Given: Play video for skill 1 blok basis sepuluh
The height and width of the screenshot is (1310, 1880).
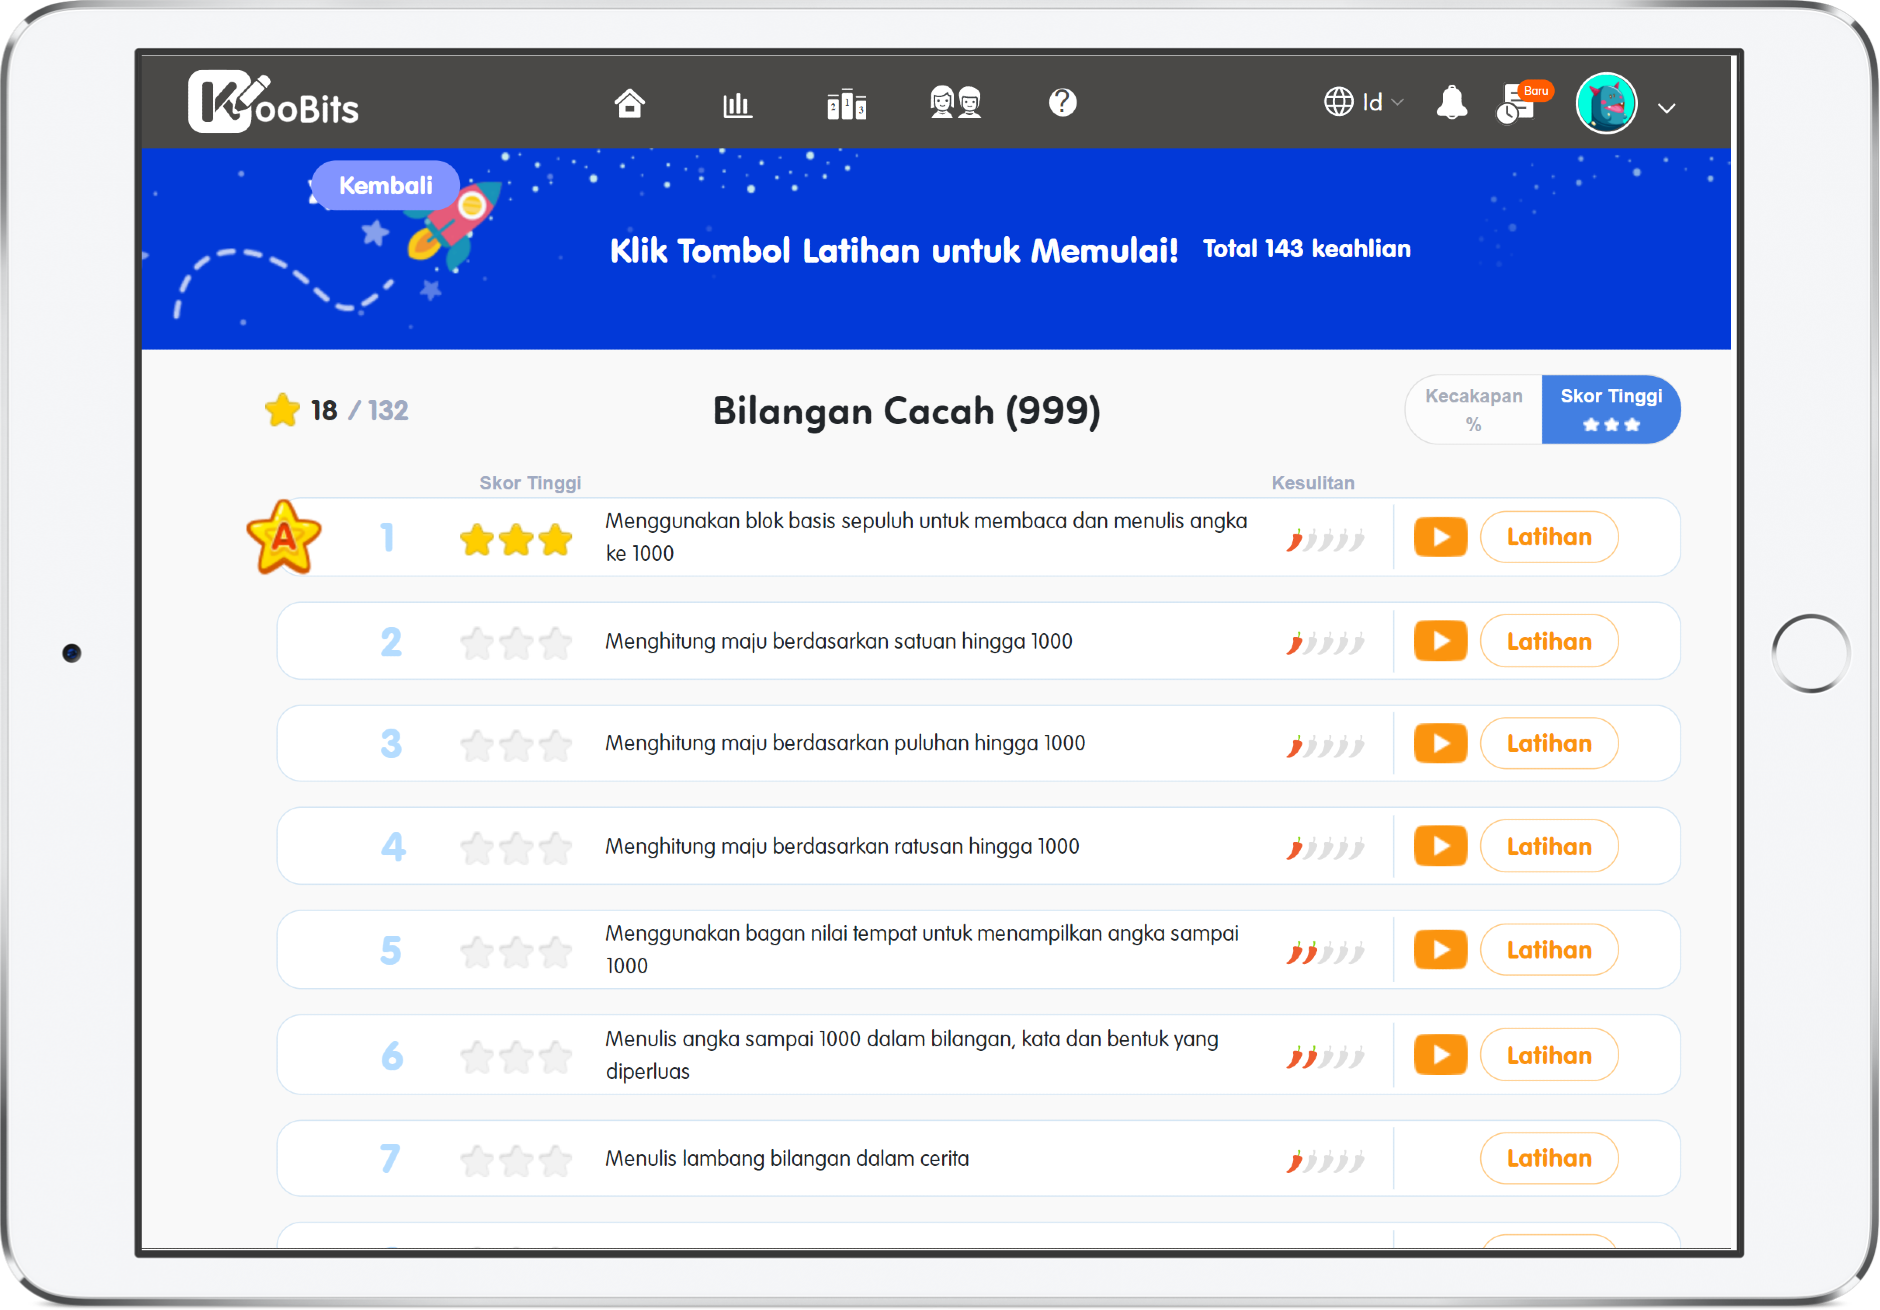Looking at the screenshot, I should coord(1440,537).
